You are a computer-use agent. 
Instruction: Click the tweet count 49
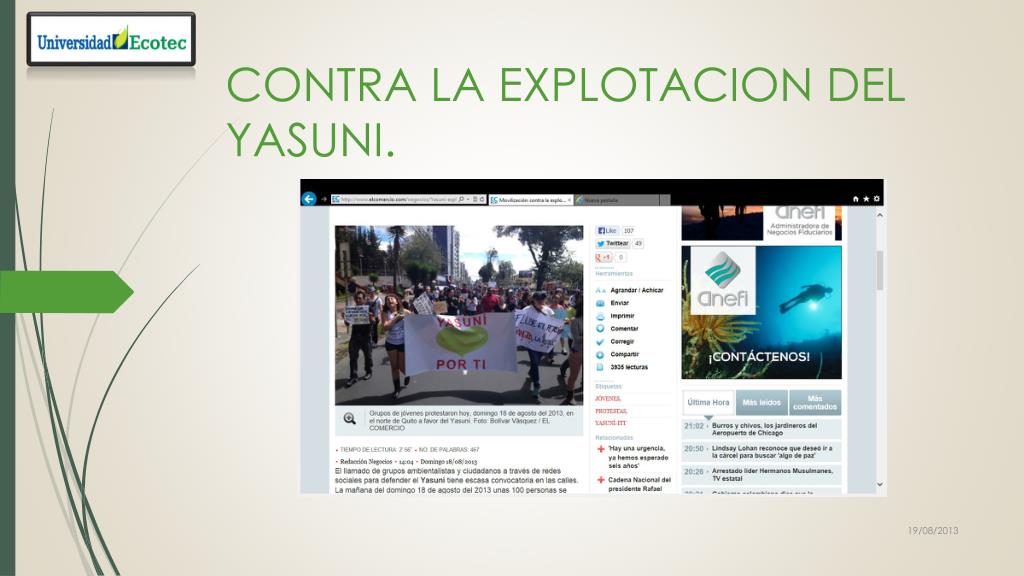(x=638, y=244)
